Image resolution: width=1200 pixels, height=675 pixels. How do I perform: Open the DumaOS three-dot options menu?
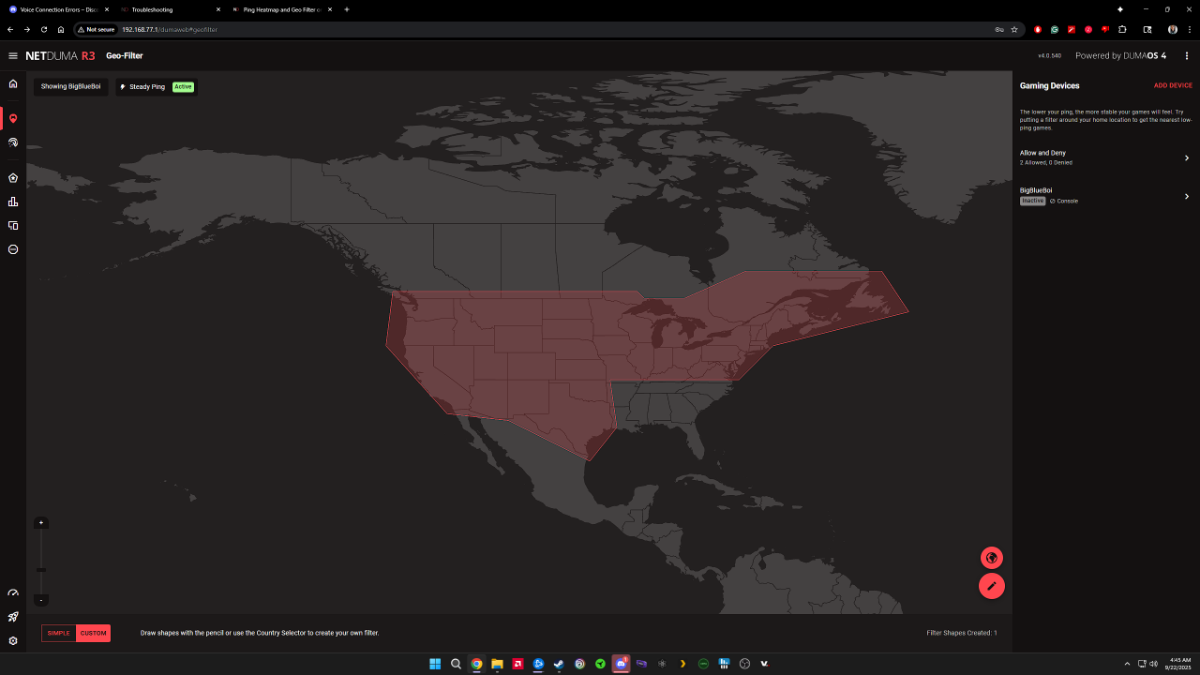click(x=1186, y=56)
